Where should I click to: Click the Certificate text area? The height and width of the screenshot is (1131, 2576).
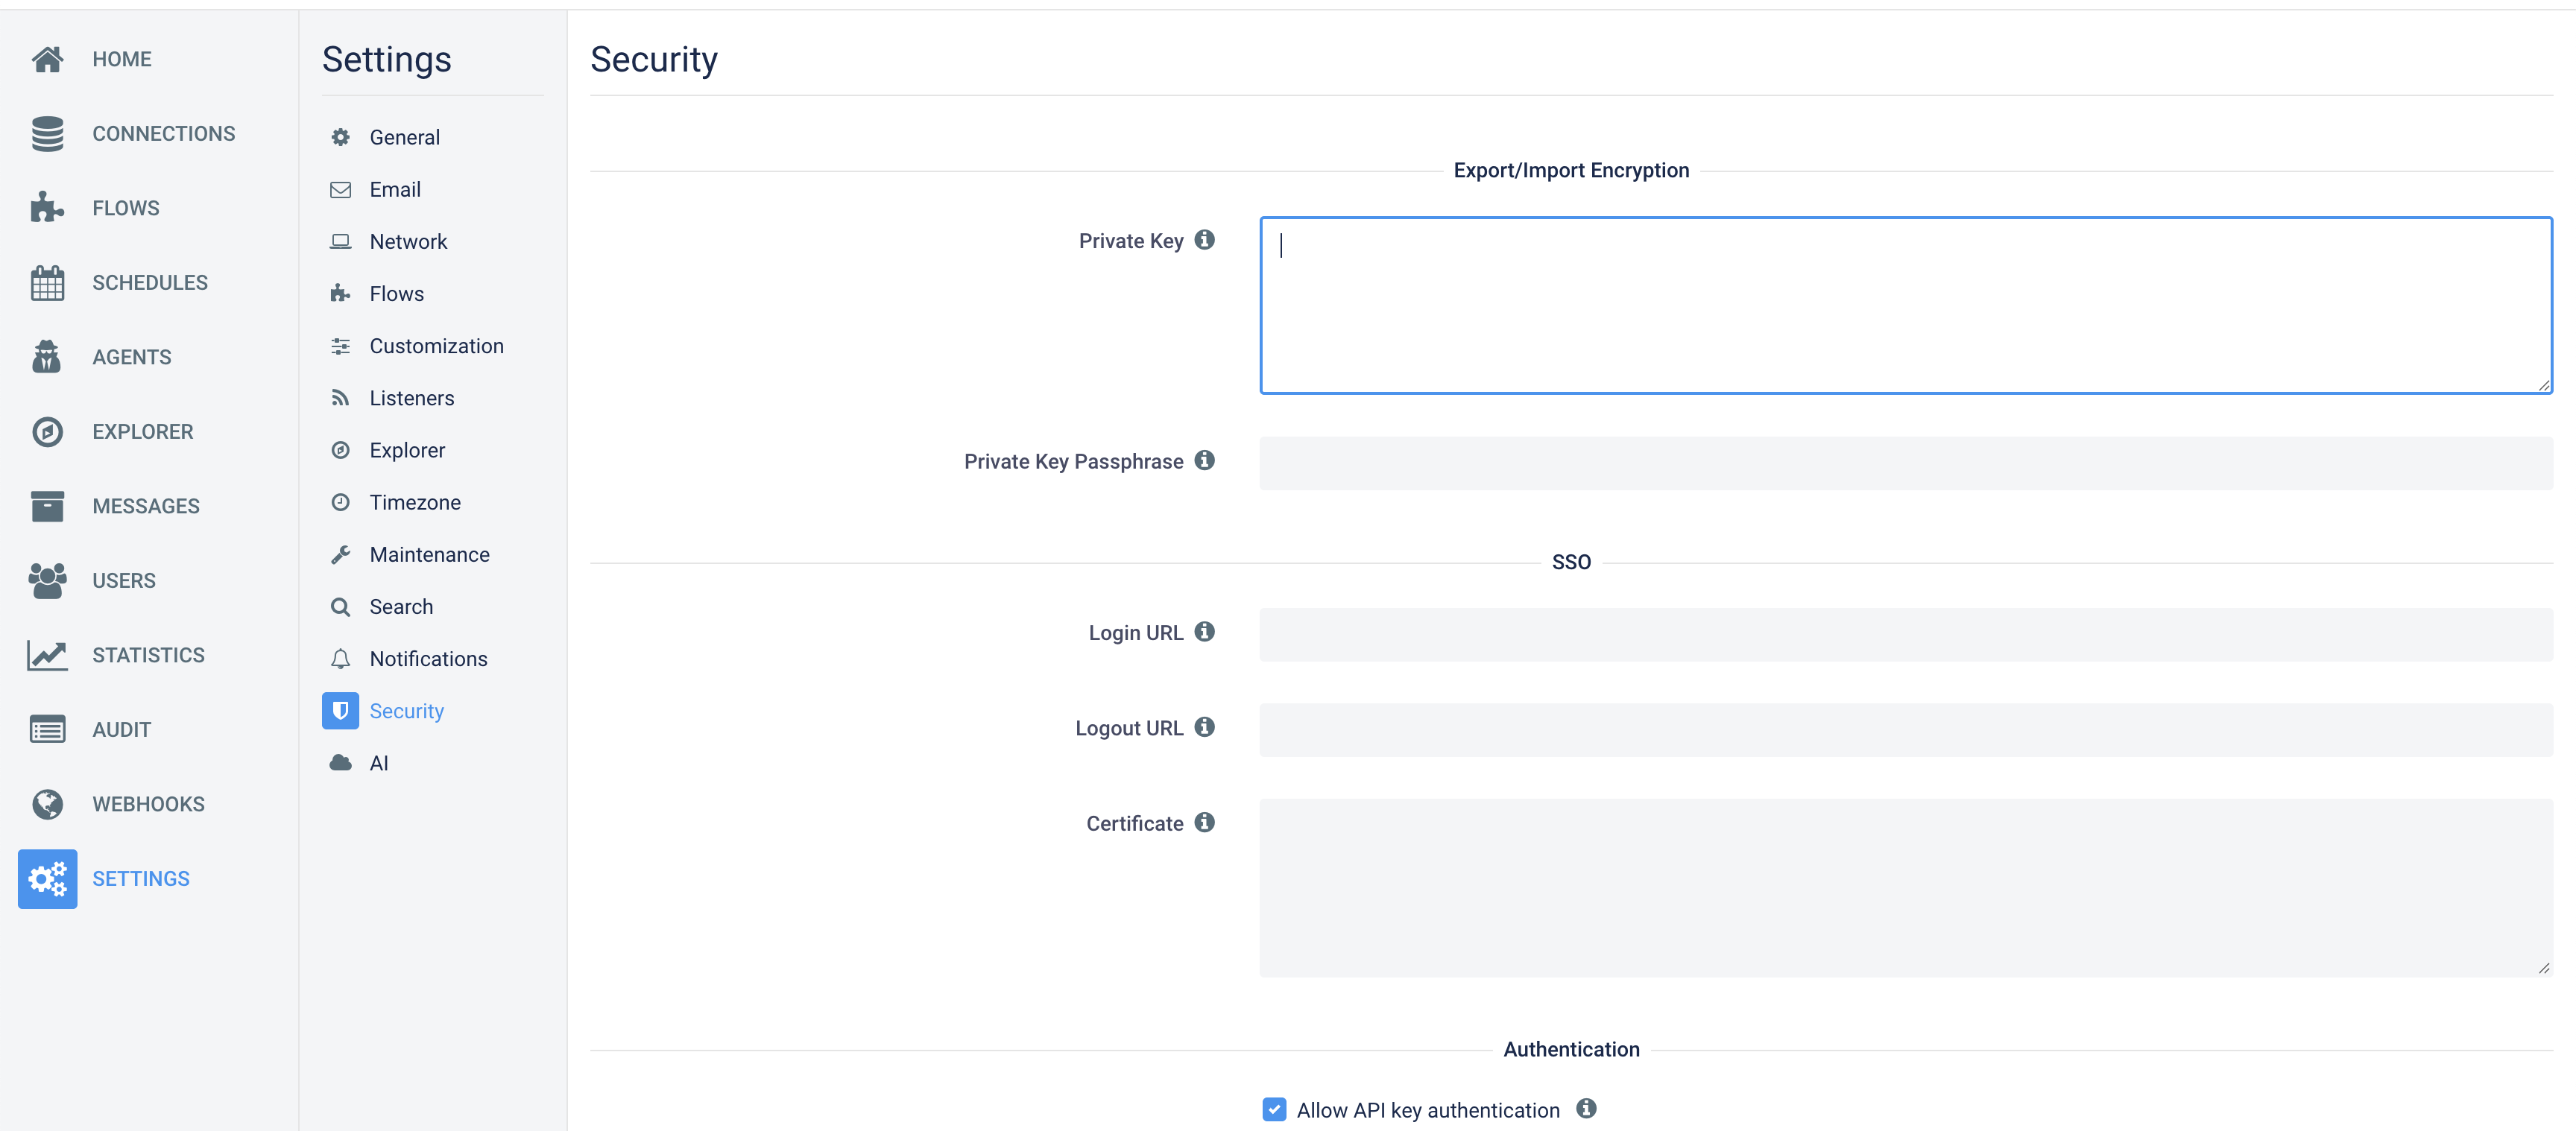[1906, 887]
